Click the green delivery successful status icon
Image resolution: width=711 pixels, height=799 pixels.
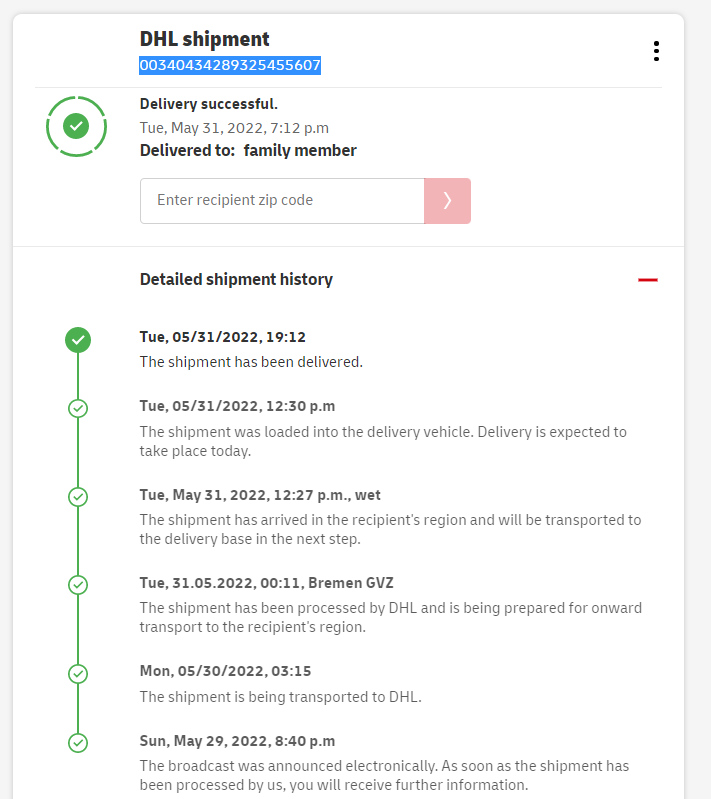[76, 126]
